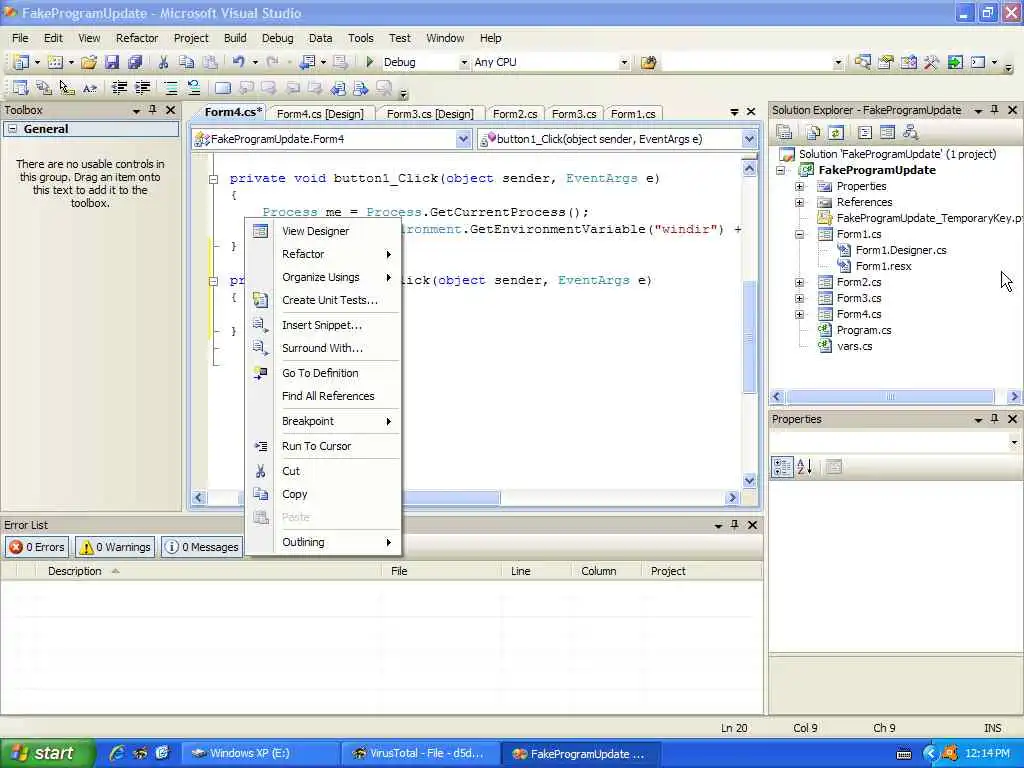Open the Toolbox toolbar icon (wrench and hammer)
Viewport: 1024px width, 768px height.
click(x=931, y=63)
